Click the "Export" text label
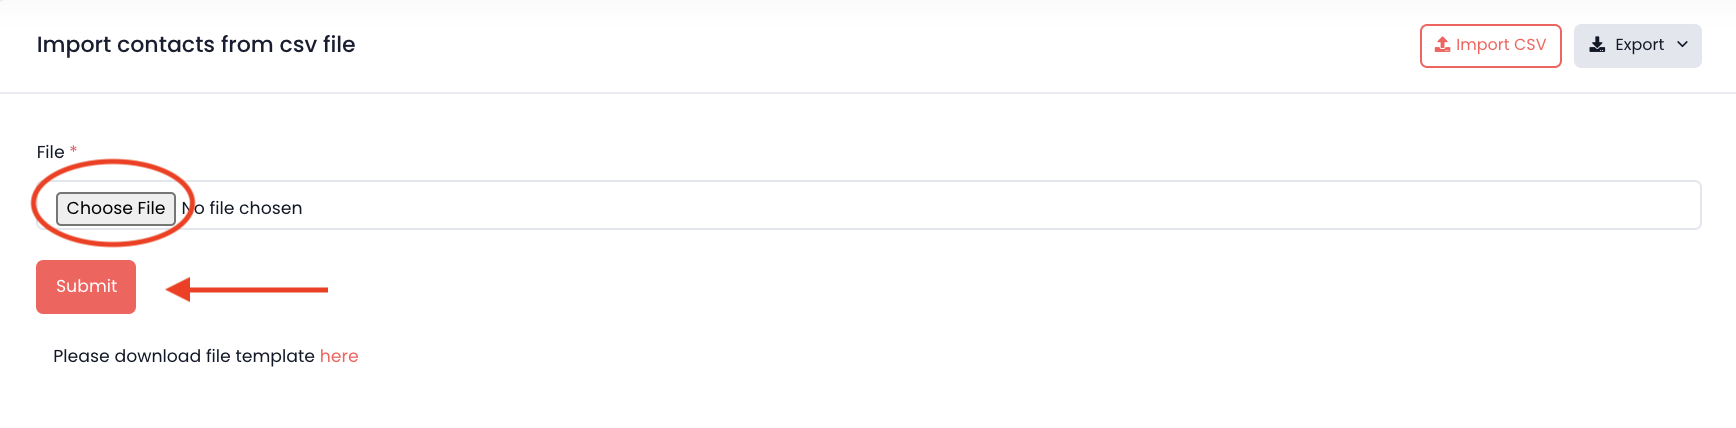Image resolution: width=1736 pixels, height=428 pixels. pyautogui.click(x=1639, y=45)
